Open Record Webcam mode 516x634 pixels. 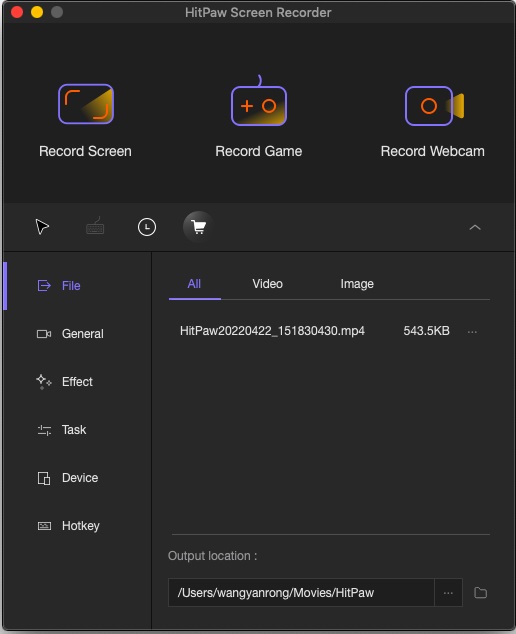click(433, 120)
